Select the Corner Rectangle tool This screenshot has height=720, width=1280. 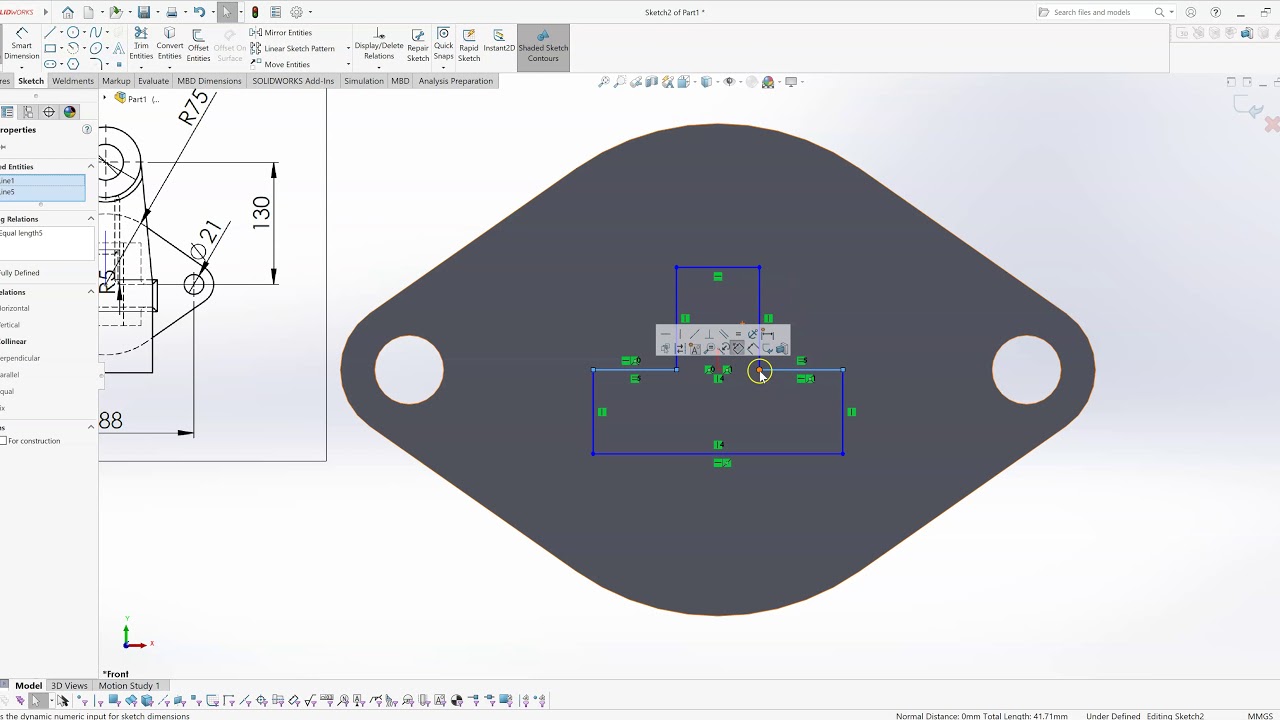point(50,48)
